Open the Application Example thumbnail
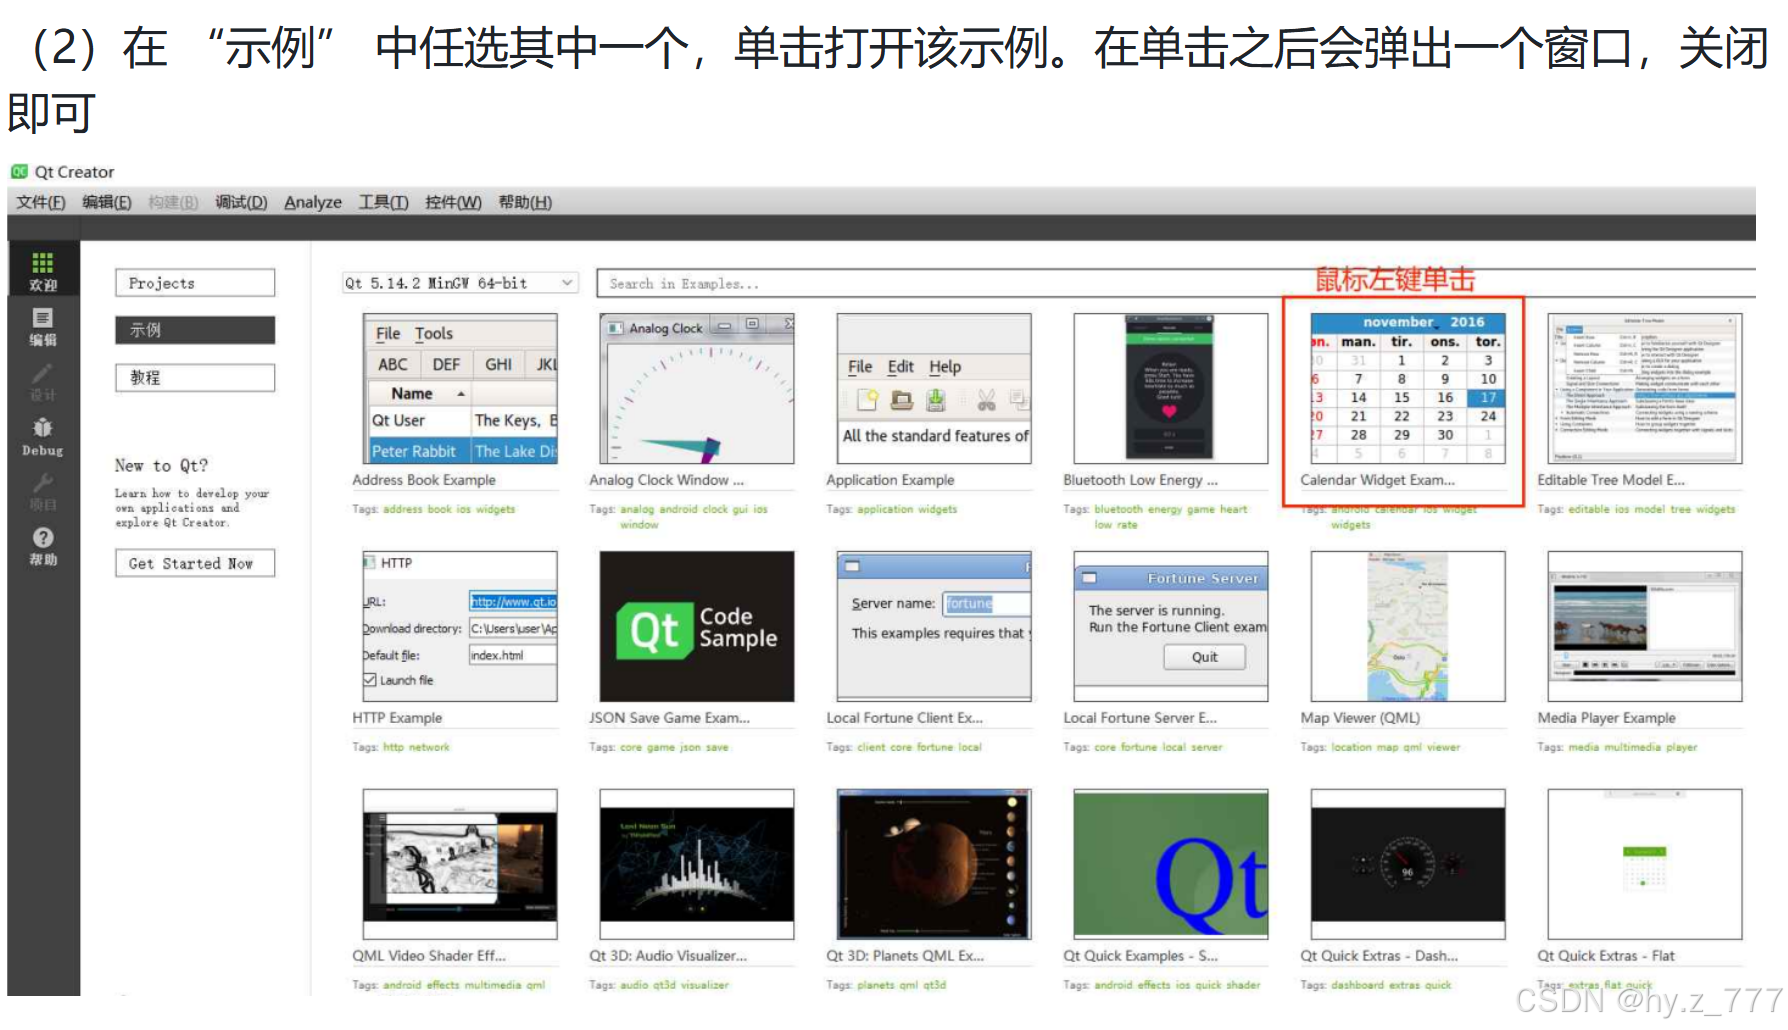Image resolution: width=1788 pixels, height=1030 pixels. 934,388
